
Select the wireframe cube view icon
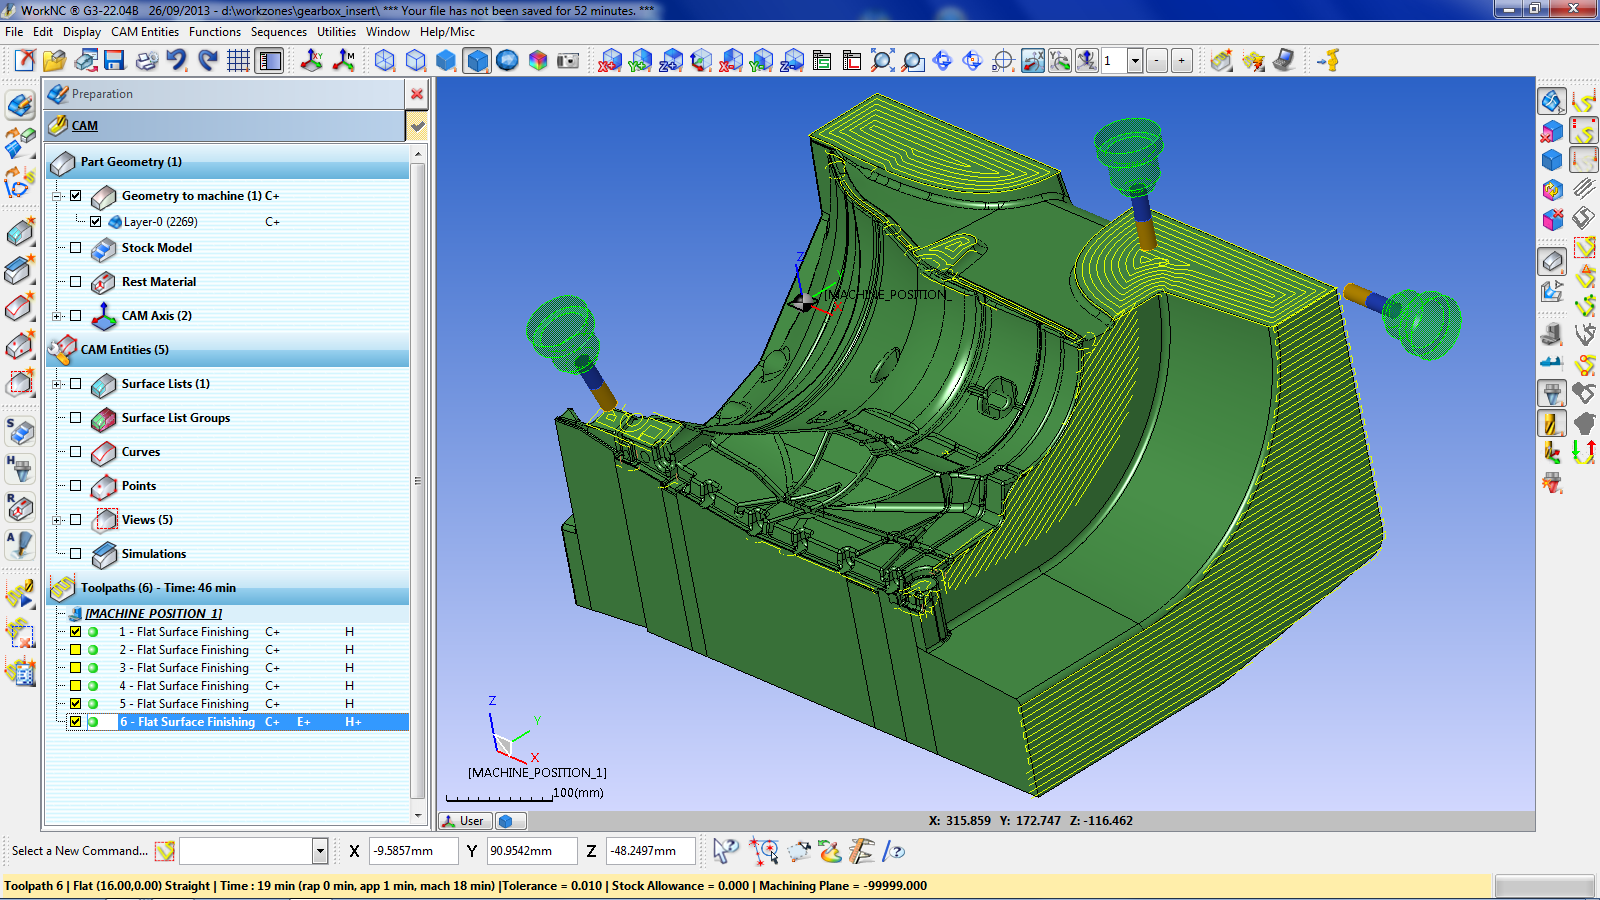click(x=385, y=61)
